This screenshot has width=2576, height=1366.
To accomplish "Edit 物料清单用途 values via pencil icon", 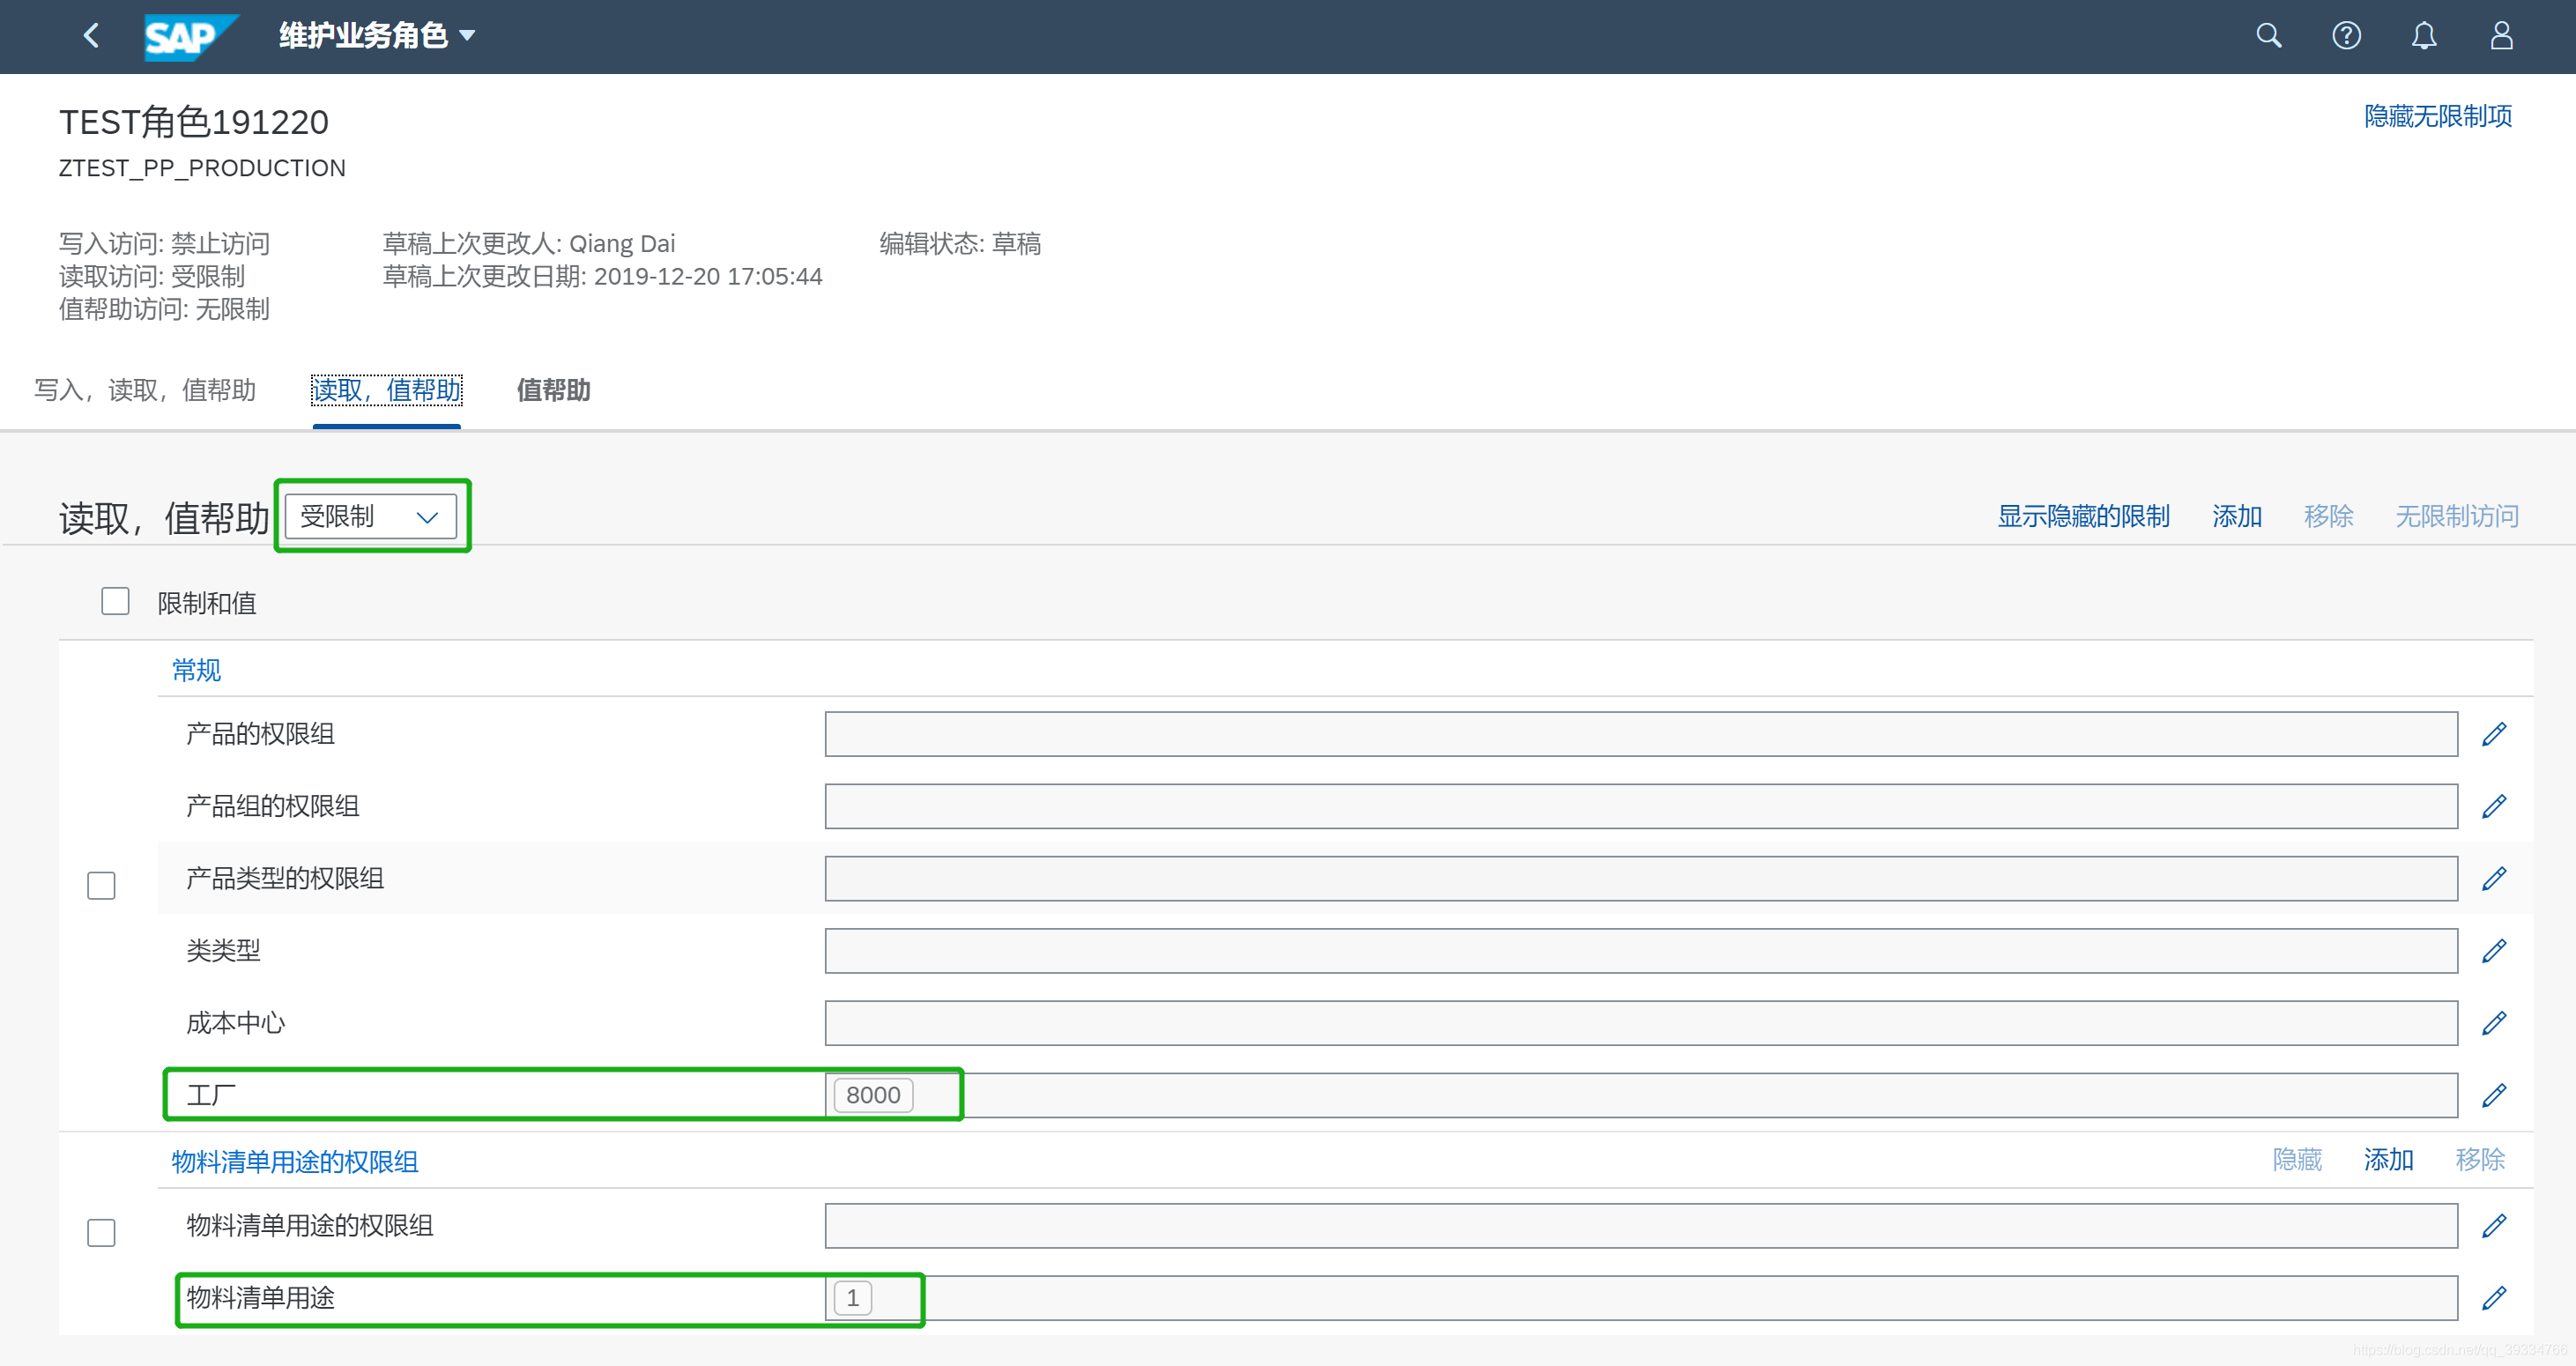I will pyautogui.click(x=2494, y=1298).
